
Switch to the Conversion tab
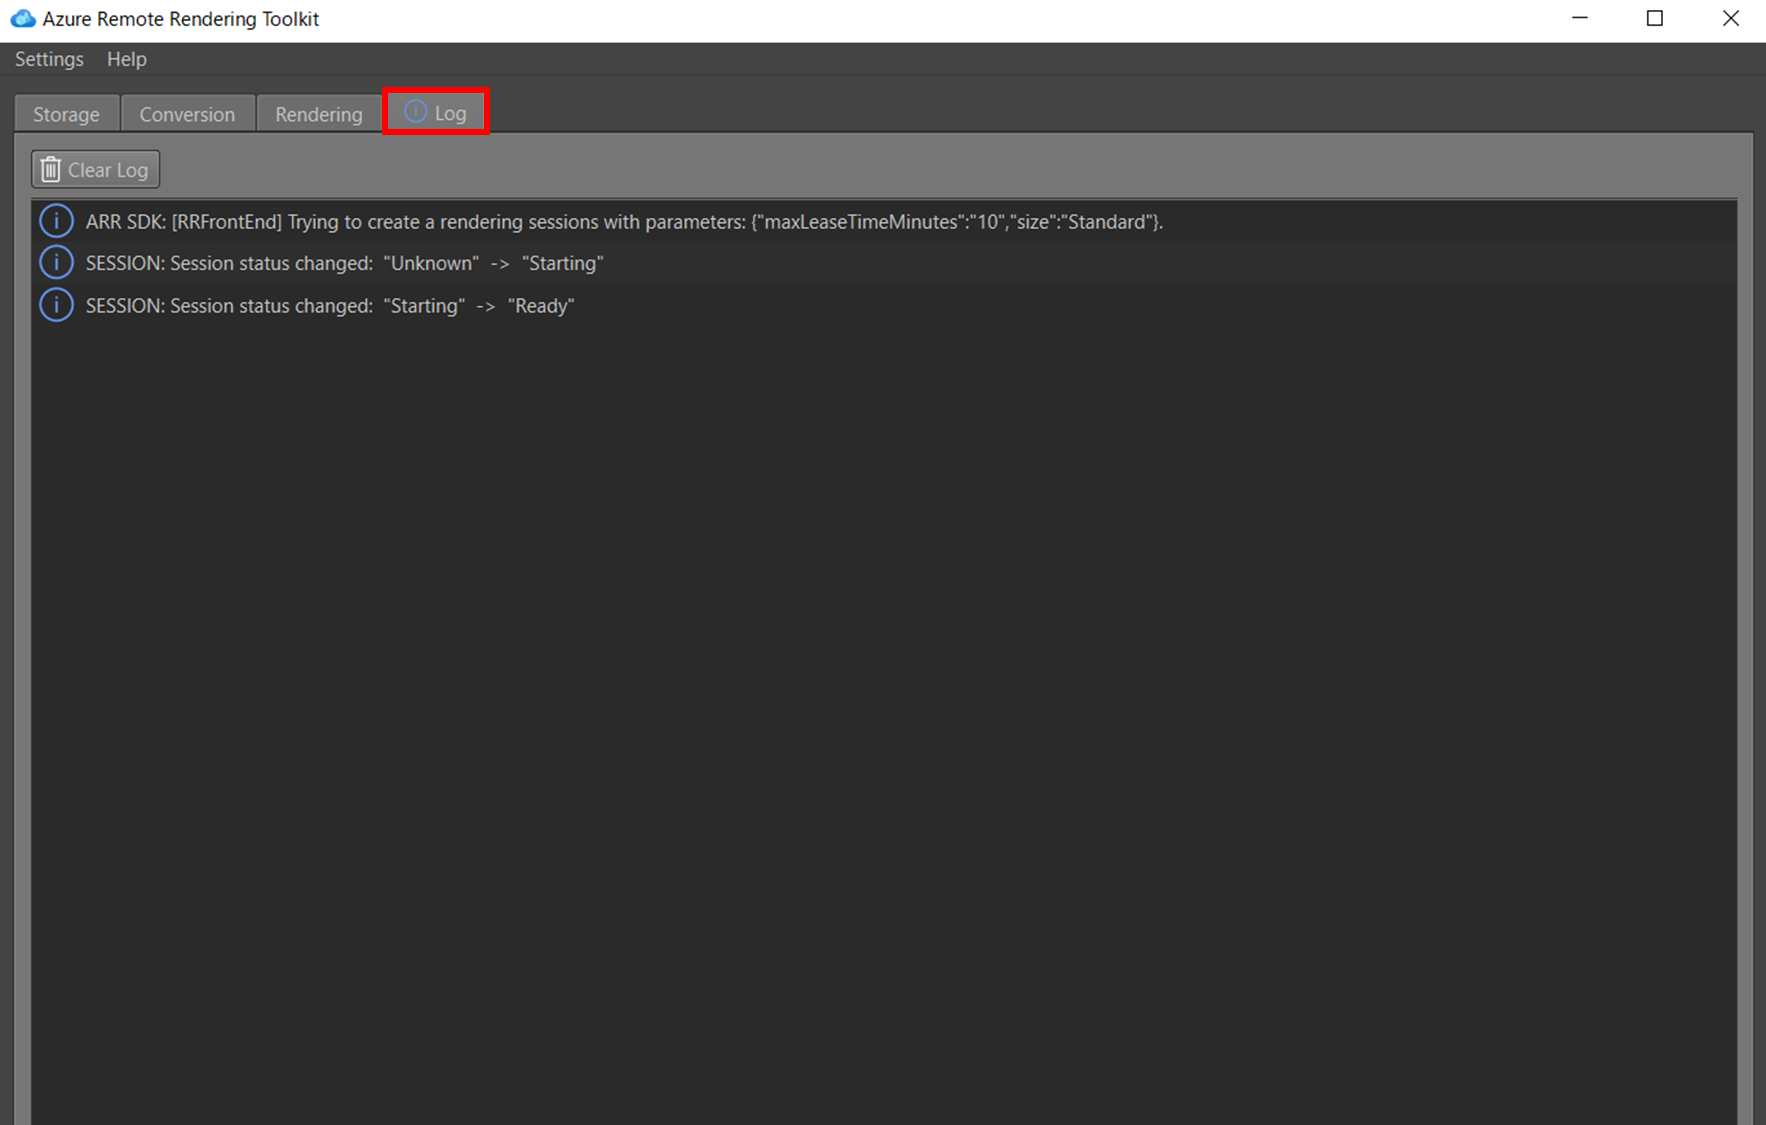point(187,113)
